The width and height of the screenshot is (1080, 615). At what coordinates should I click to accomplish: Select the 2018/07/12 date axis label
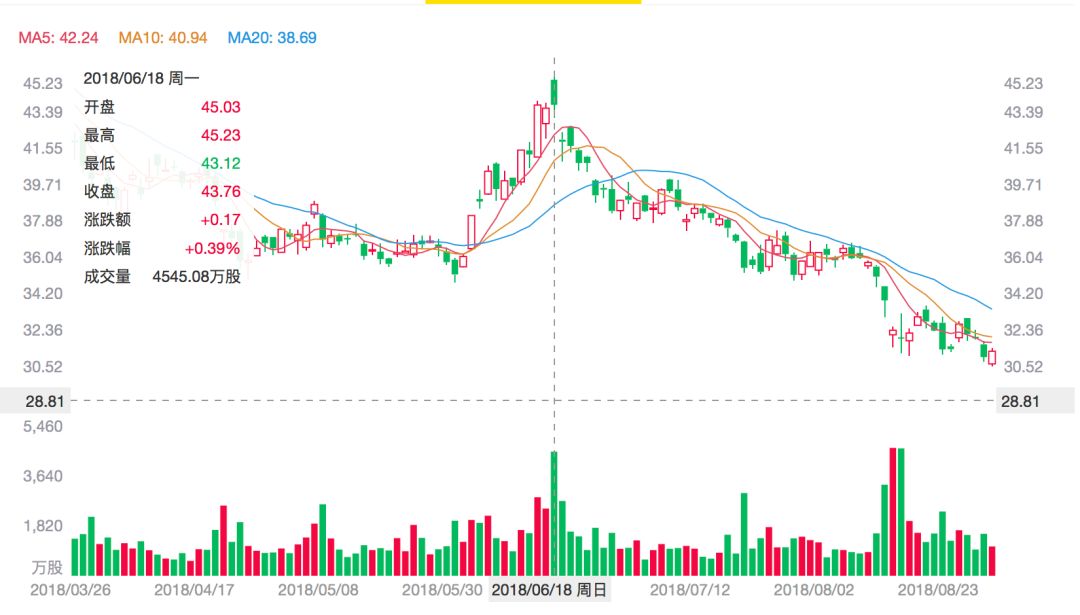[x=690, y=591]
